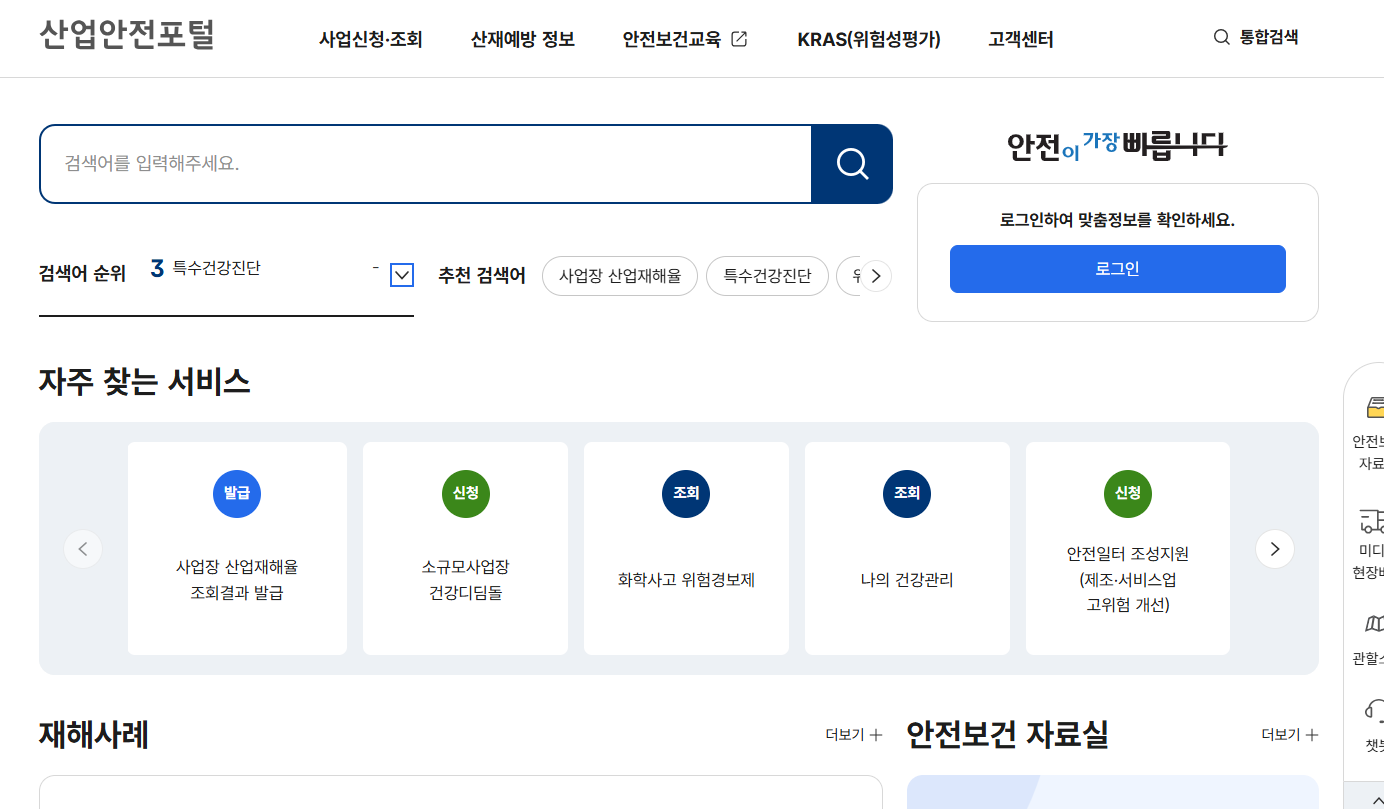Open the 사업신청·조회 menu

pos(371,40)
